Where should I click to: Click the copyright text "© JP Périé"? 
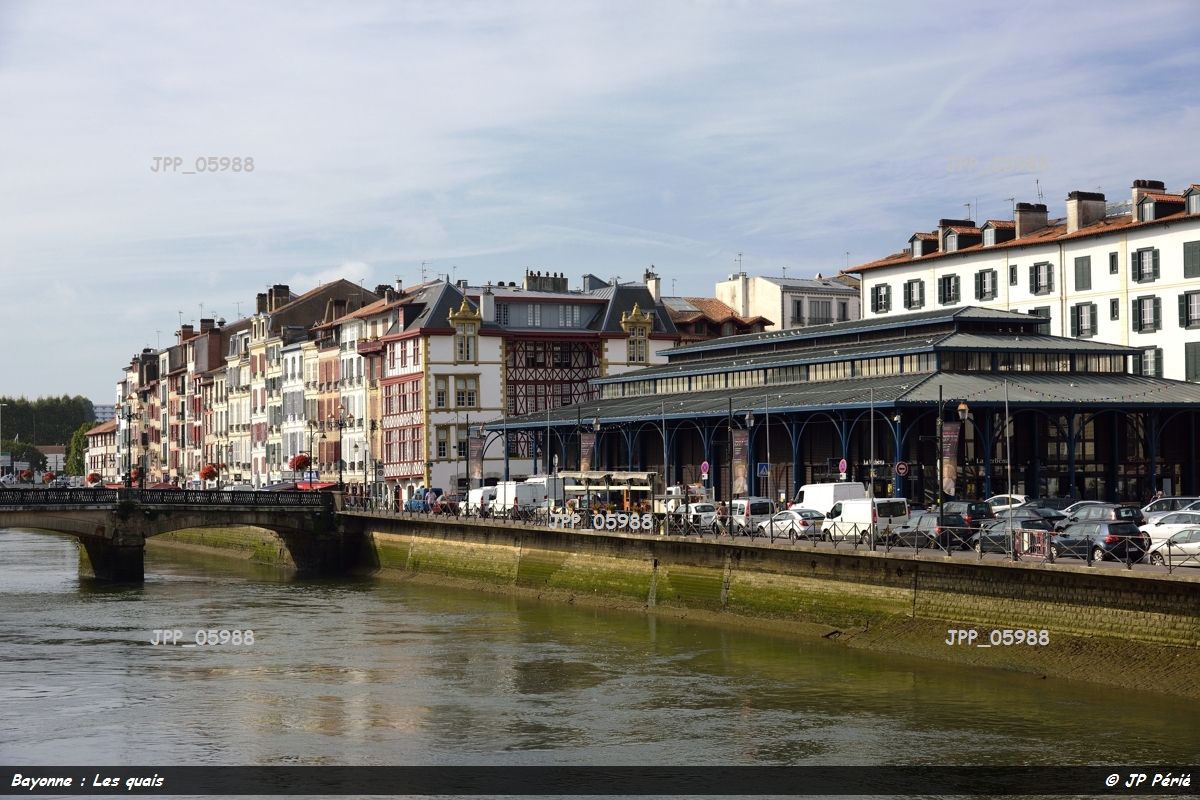[1147, 781]
